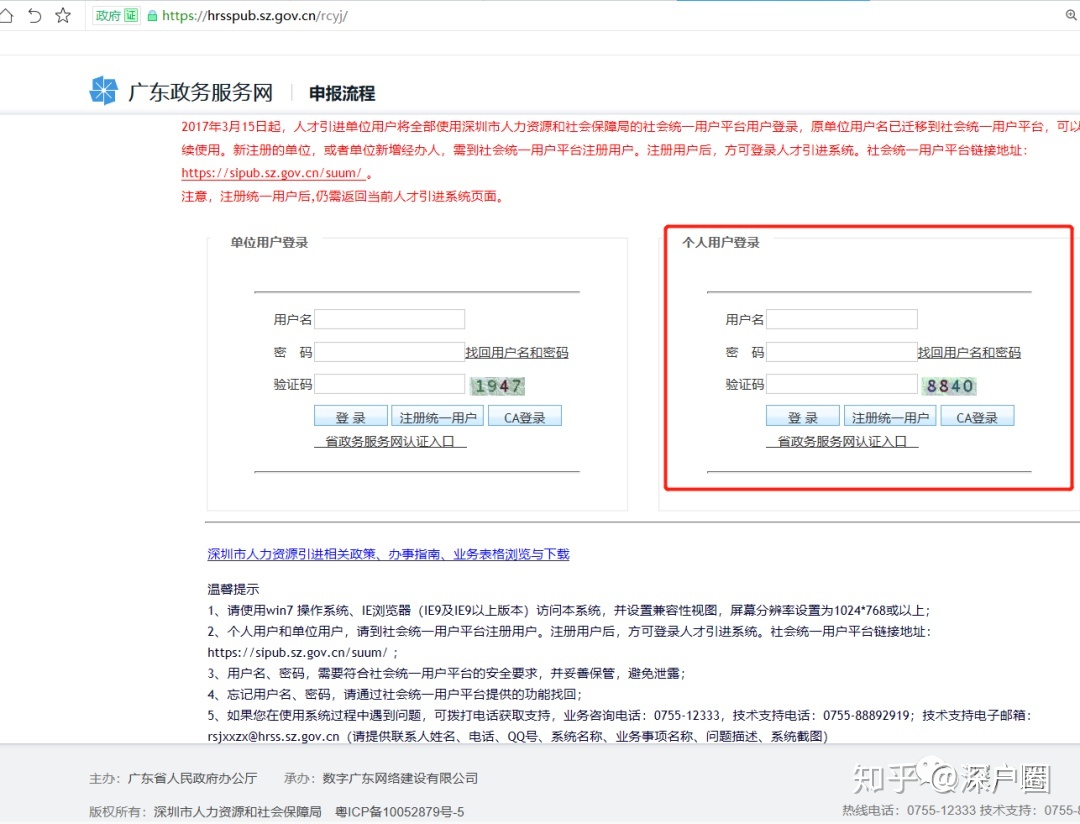Image resolution: width=1080 pixels, height=824 pixels.
Task: Click the browser home icon
Action: (6, 15)
